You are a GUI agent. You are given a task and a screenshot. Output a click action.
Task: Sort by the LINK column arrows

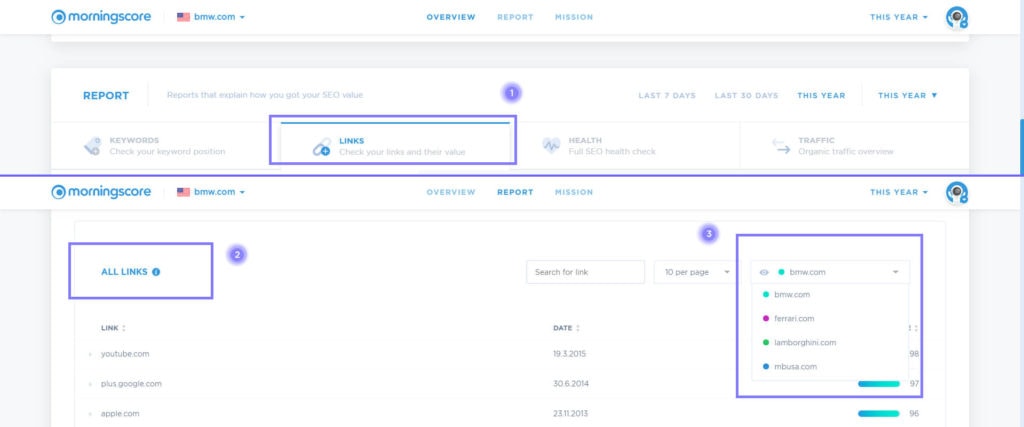pos(123,328)
